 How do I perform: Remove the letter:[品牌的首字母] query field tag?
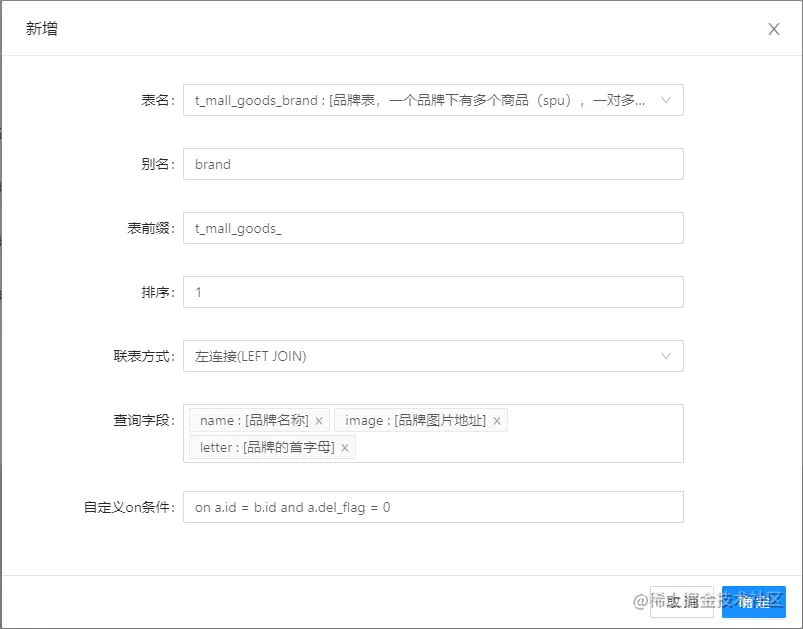344,447
